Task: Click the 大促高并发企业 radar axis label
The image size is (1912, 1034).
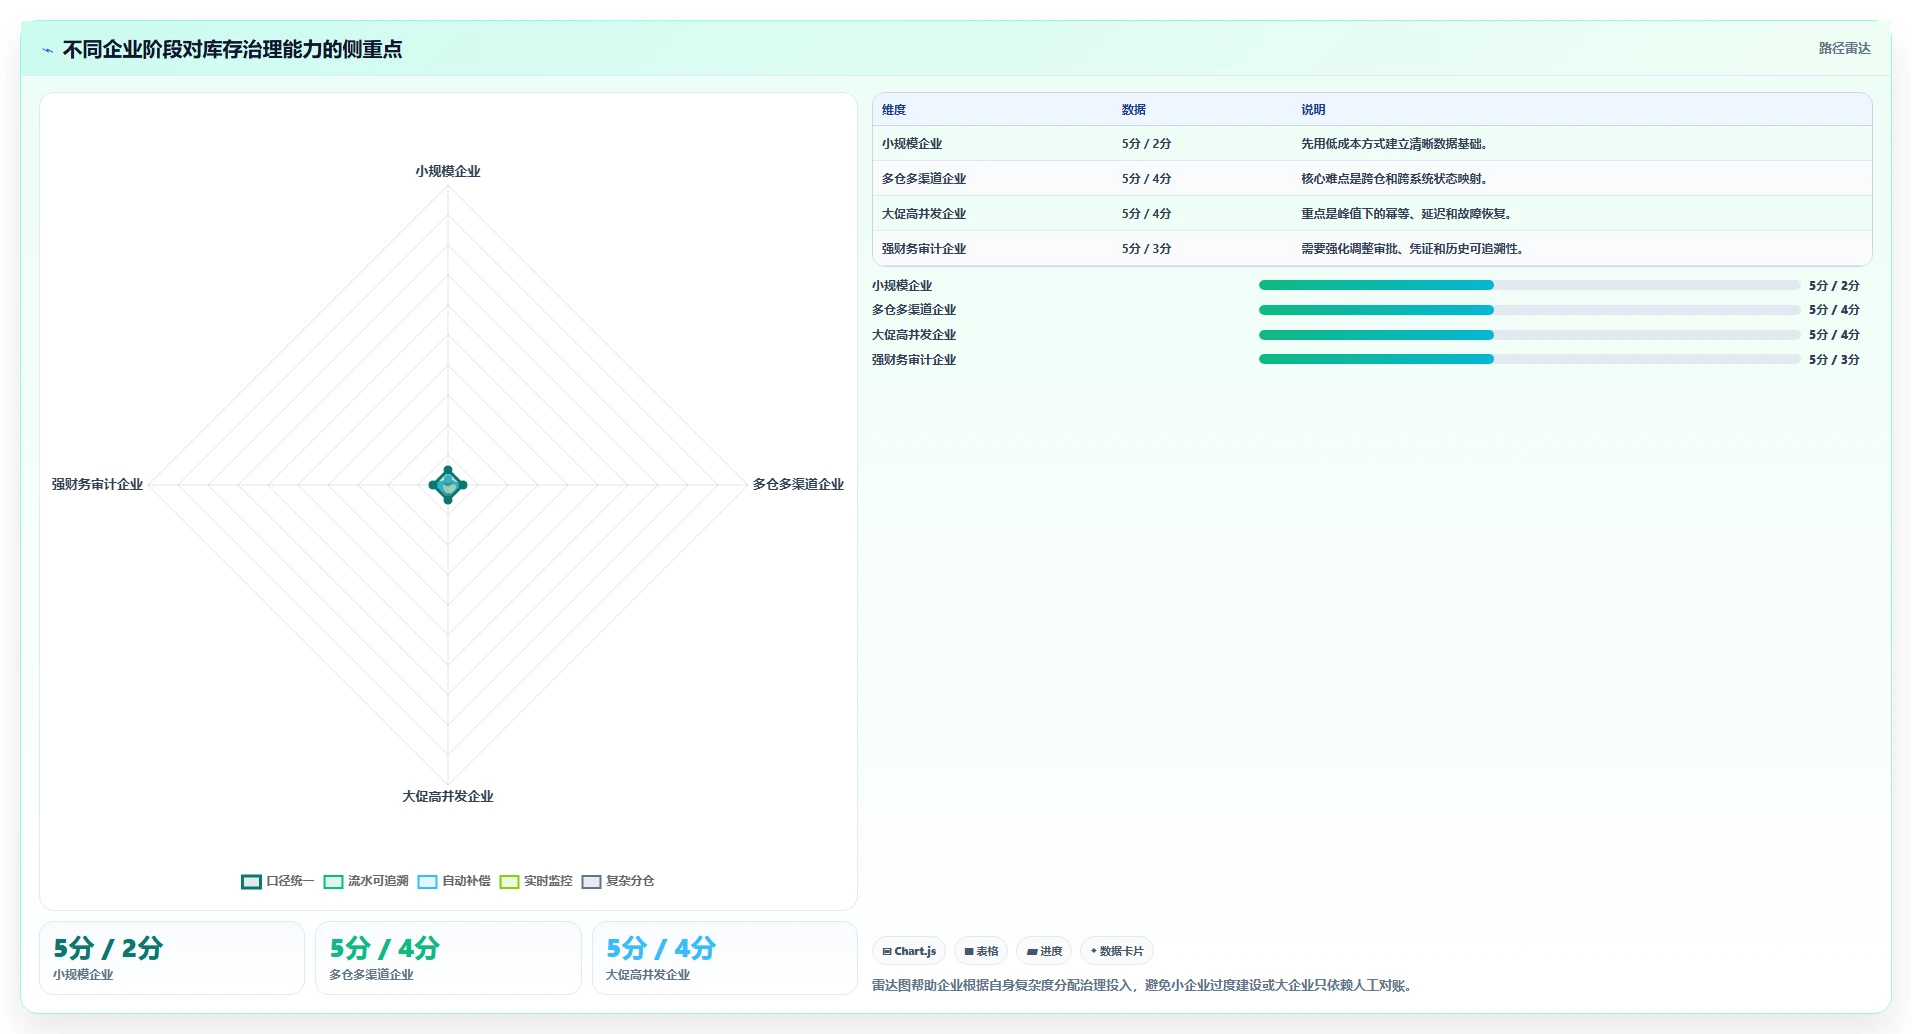Action: (x=448, y=797)
